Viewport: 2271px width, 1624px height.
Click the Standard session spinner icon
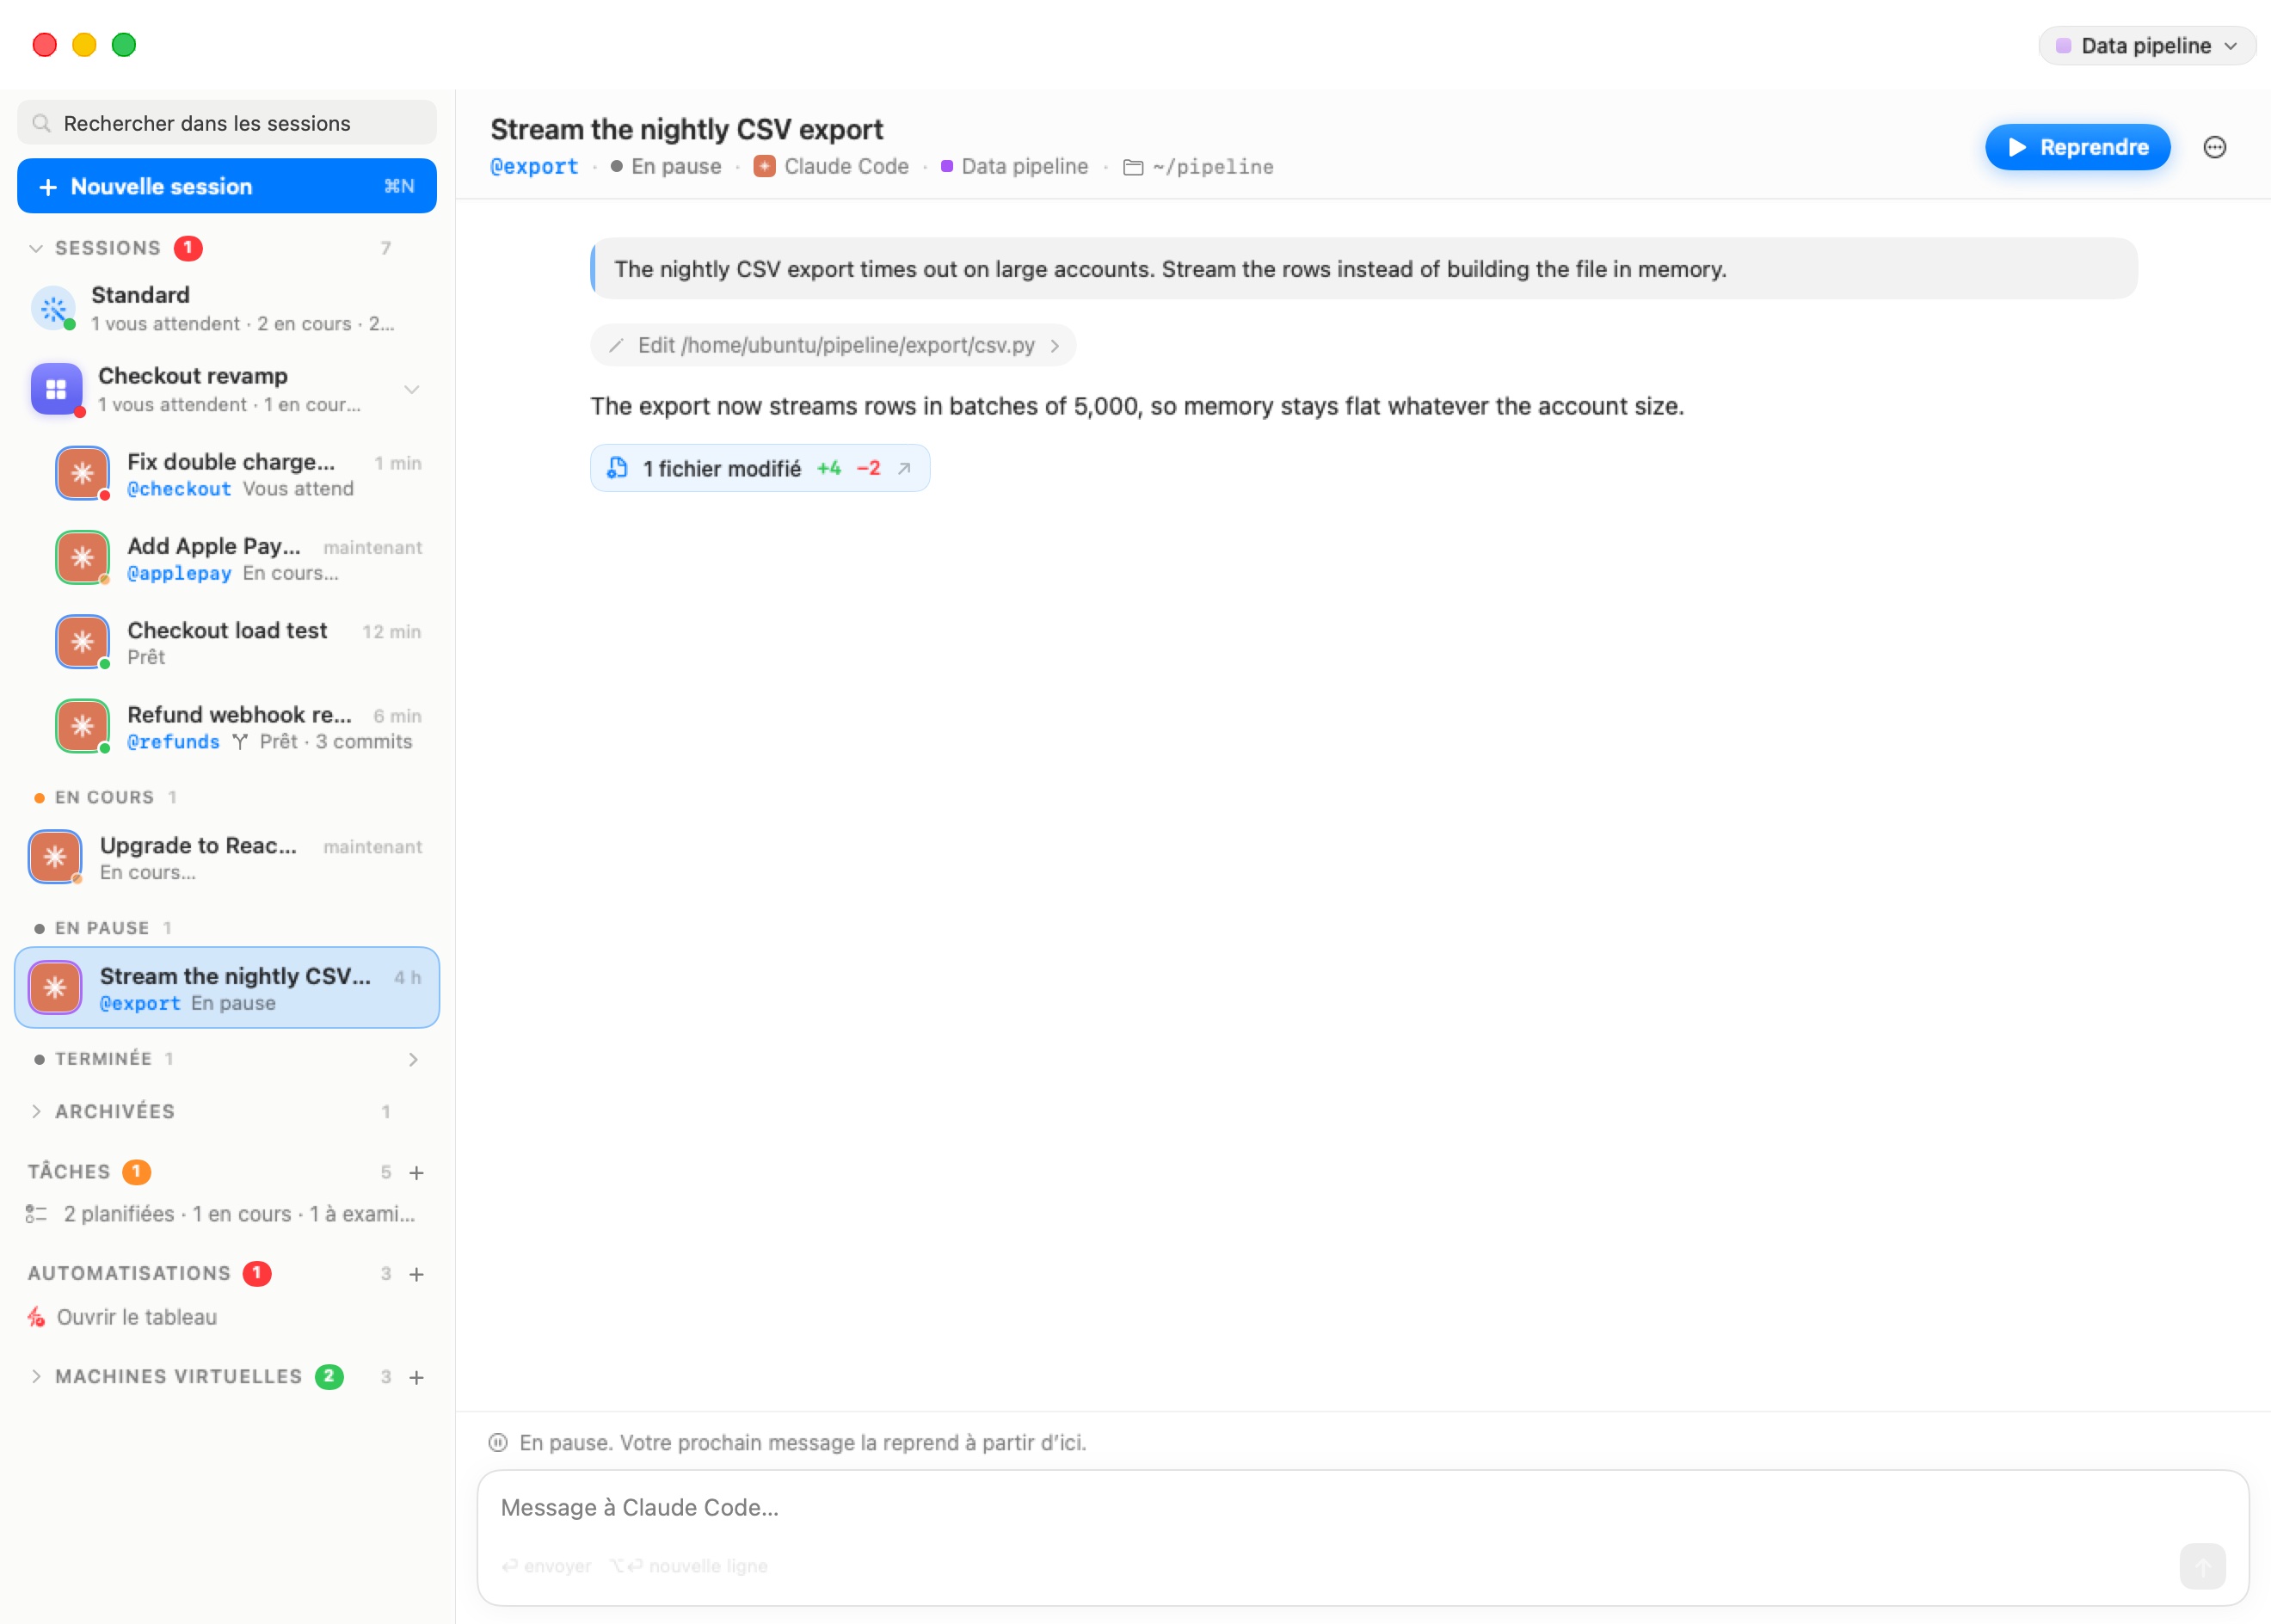54,309
